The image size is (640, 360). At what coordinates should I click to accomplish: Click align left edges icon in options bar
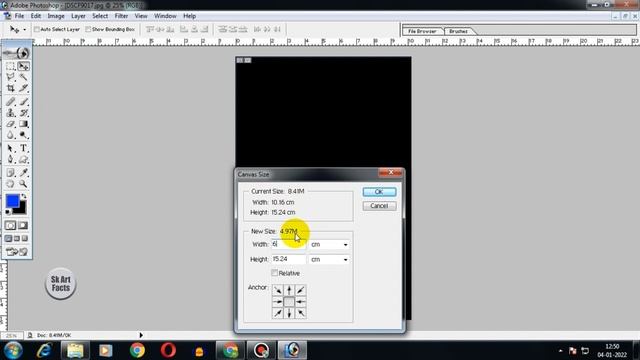pos(184,29)
